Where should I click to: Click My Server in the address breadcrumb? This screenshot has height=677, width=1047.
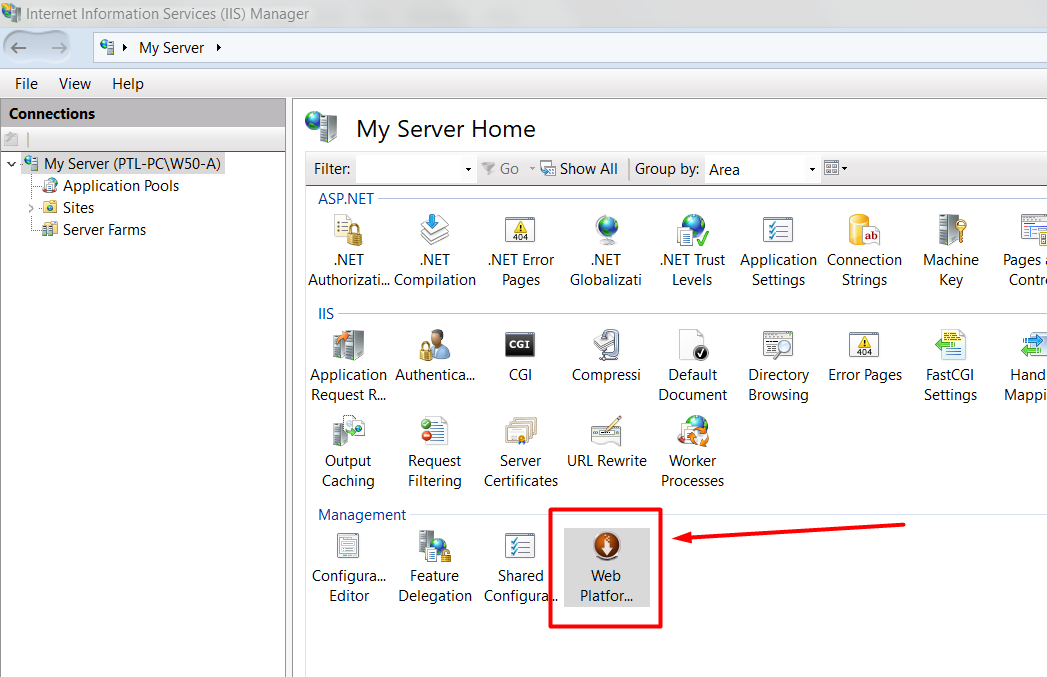[171, 48]
